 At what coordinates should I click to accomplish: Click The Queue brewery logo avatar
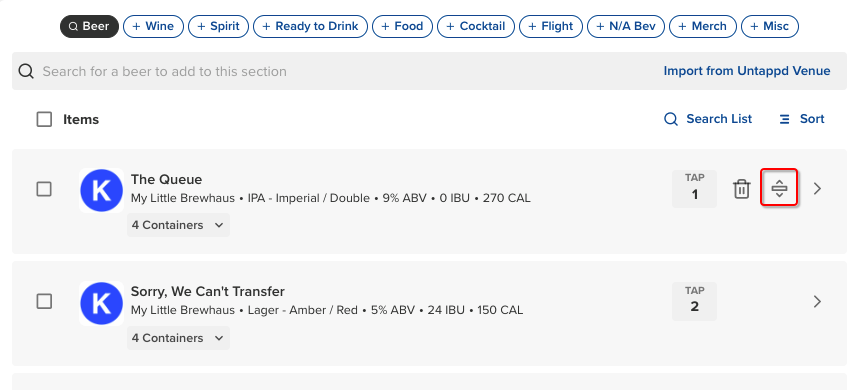click(101, 190)
